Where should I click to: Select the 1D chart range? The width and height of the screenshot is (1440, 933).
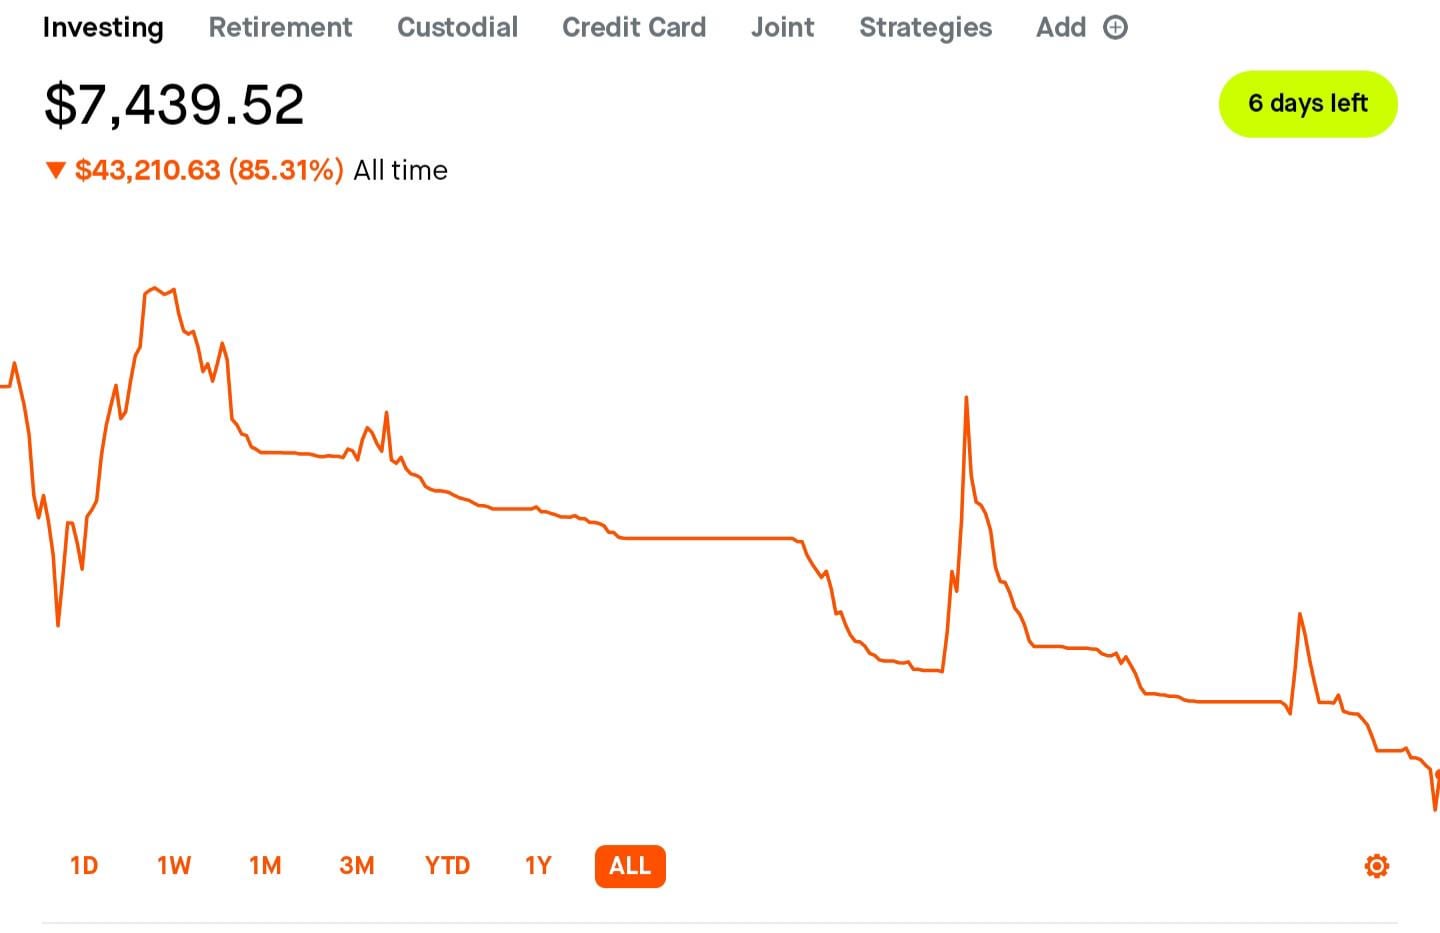tap(84, 866)
